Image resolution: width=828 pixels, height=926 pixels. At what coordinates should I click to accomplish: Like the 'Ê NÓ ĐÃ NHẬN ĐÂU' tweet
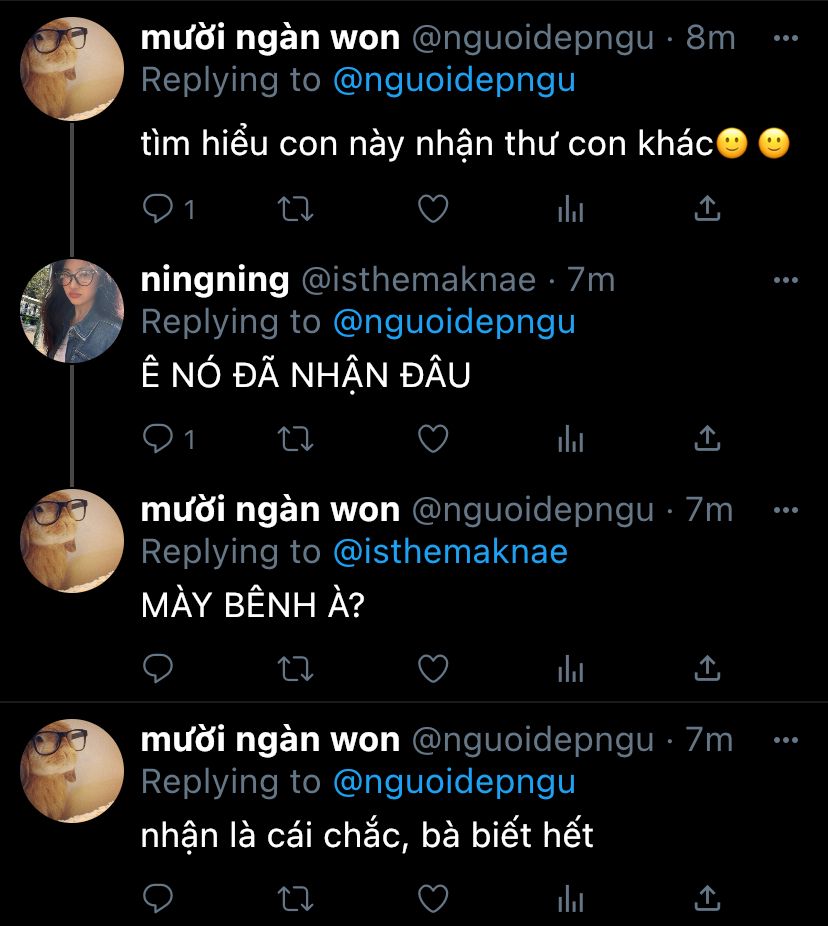click(x=432, y=438)
